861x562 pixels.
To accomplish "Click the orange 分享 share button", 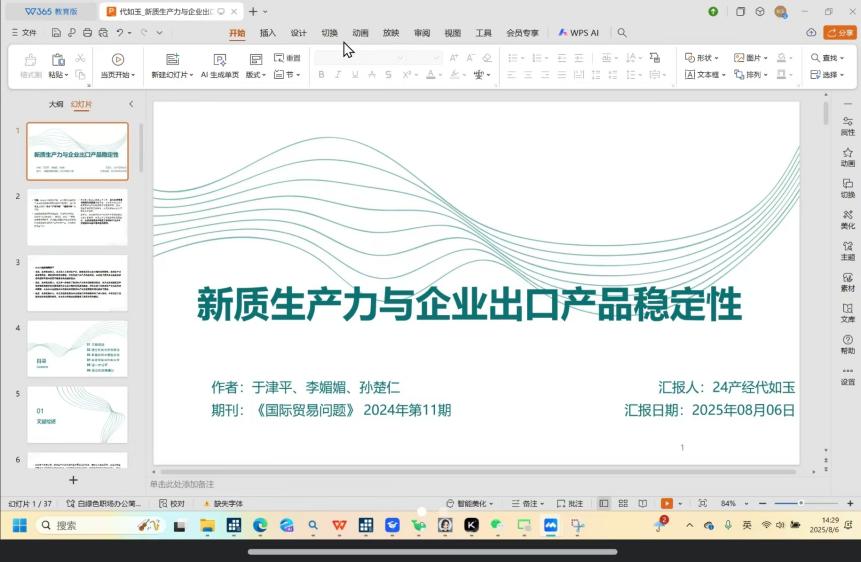I will (841, 33).
